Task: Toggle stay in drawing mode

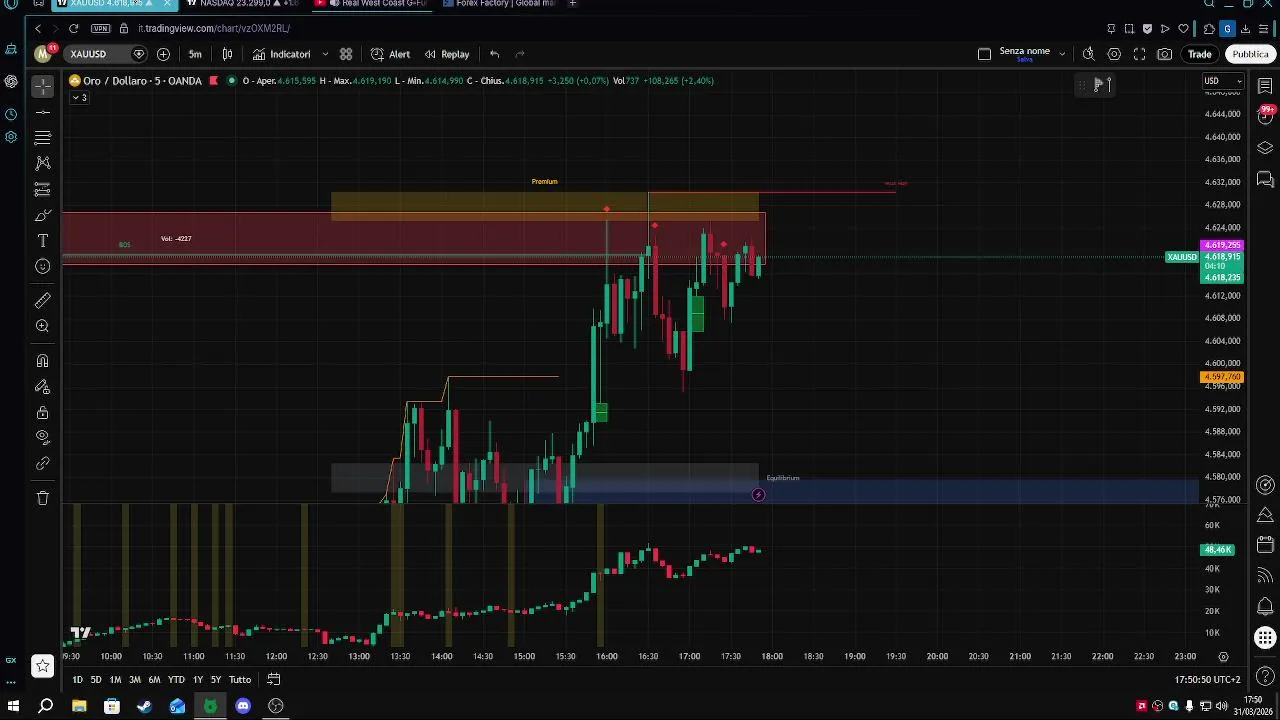Action: [x=42, y=387]
